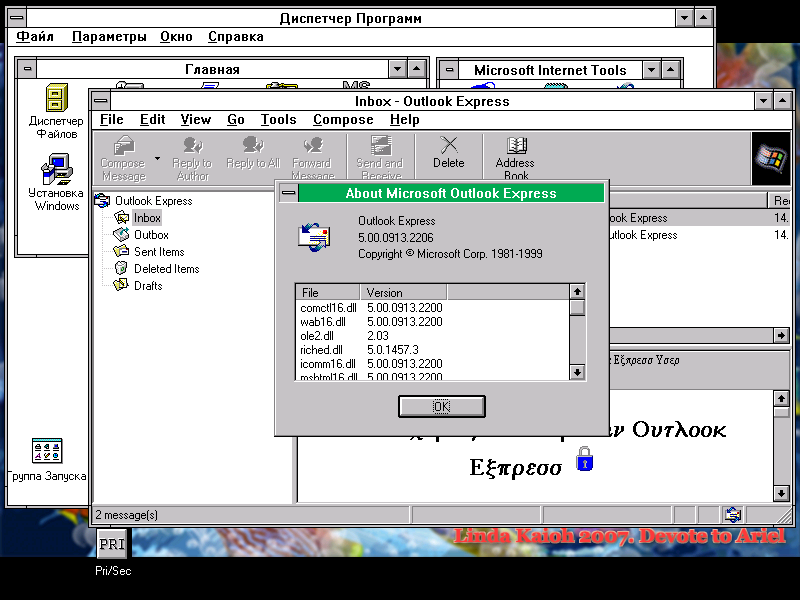Click the Outlook Express icon in About dialog
800x600 pixels.
[x=314, y=237]
